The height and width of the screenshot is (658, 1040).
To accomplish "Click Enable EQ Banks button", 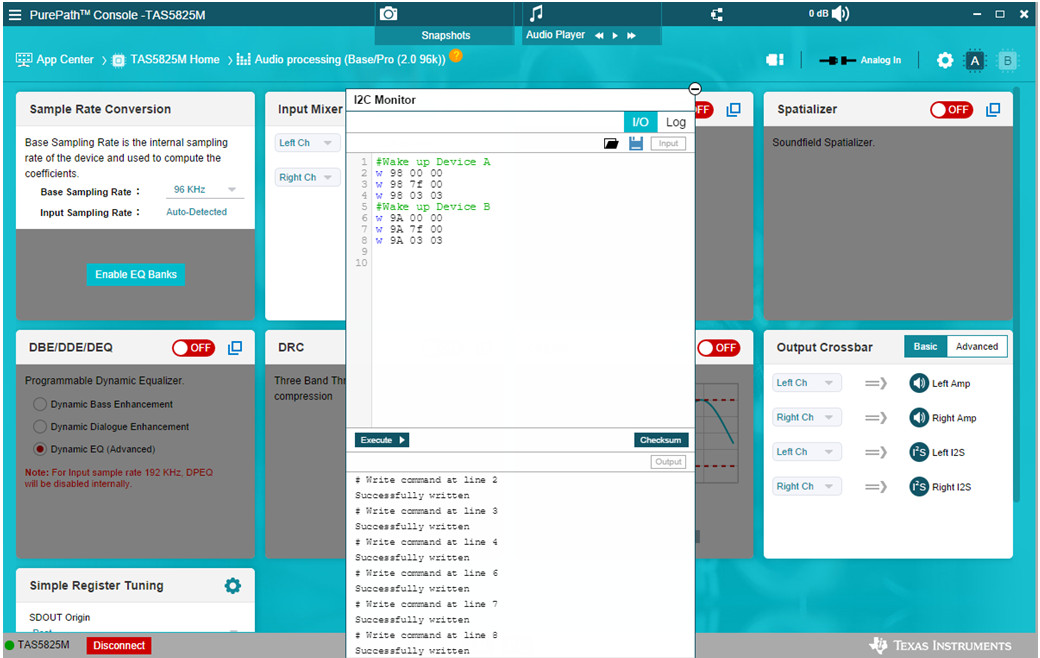I will (x=136, y=275).
